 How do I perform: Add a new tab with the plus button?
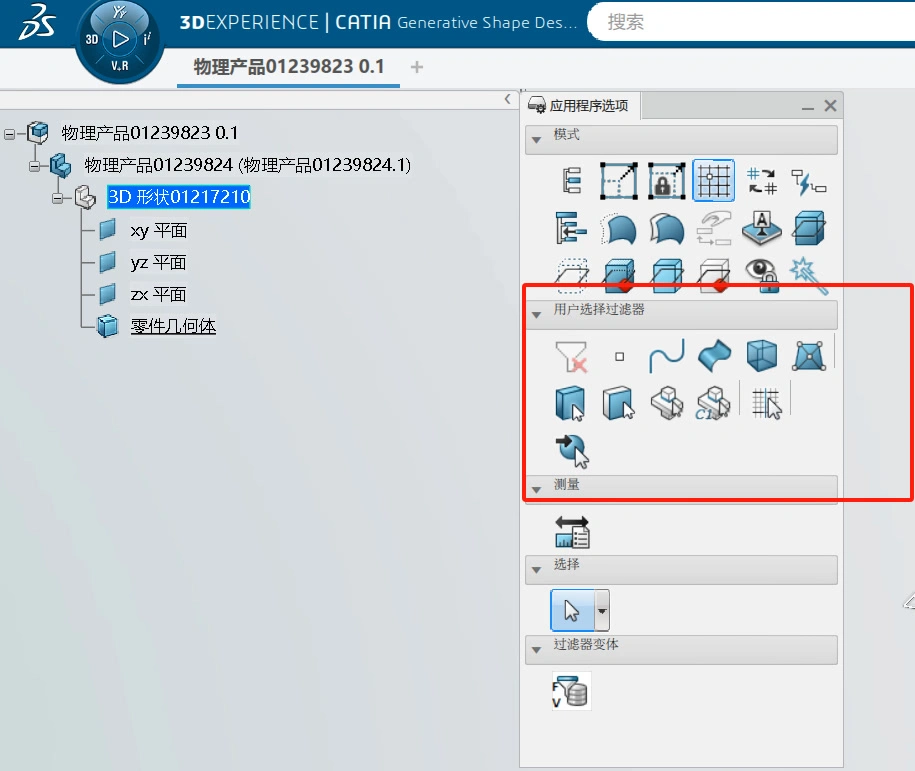tap(417, 67)
